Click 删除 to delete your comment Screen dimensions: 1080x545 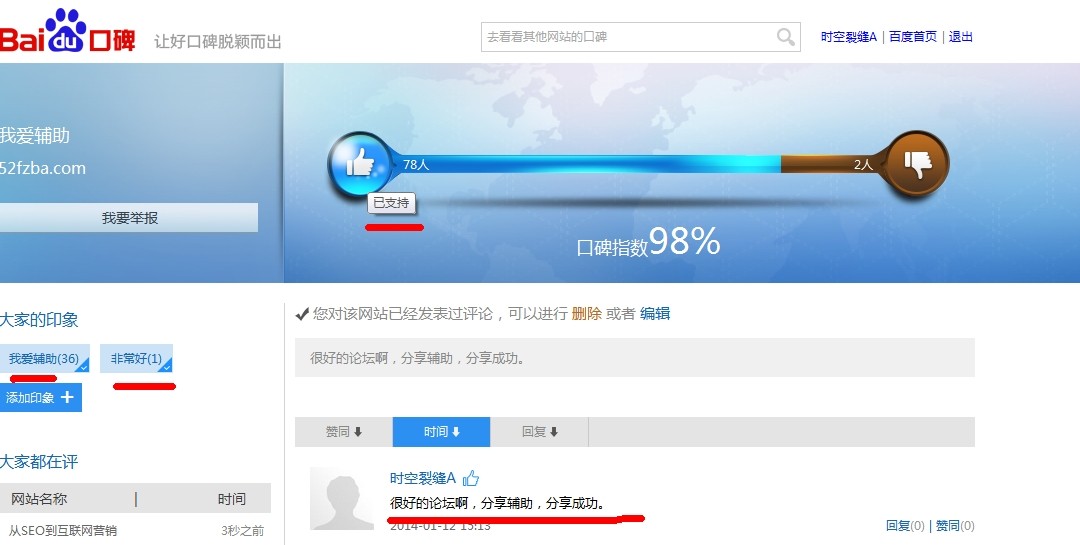pyautogui.click(x=586, y=313)
